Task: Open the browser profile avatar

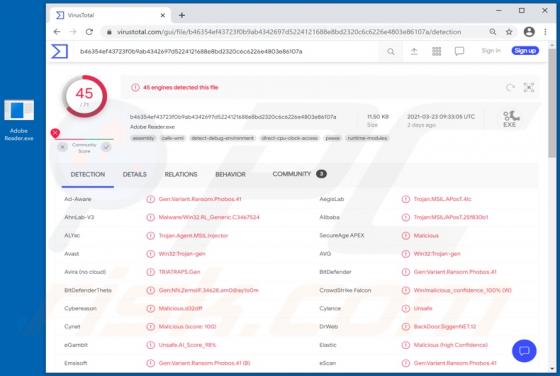Action: pyautogui.click(x=529, y=32)
